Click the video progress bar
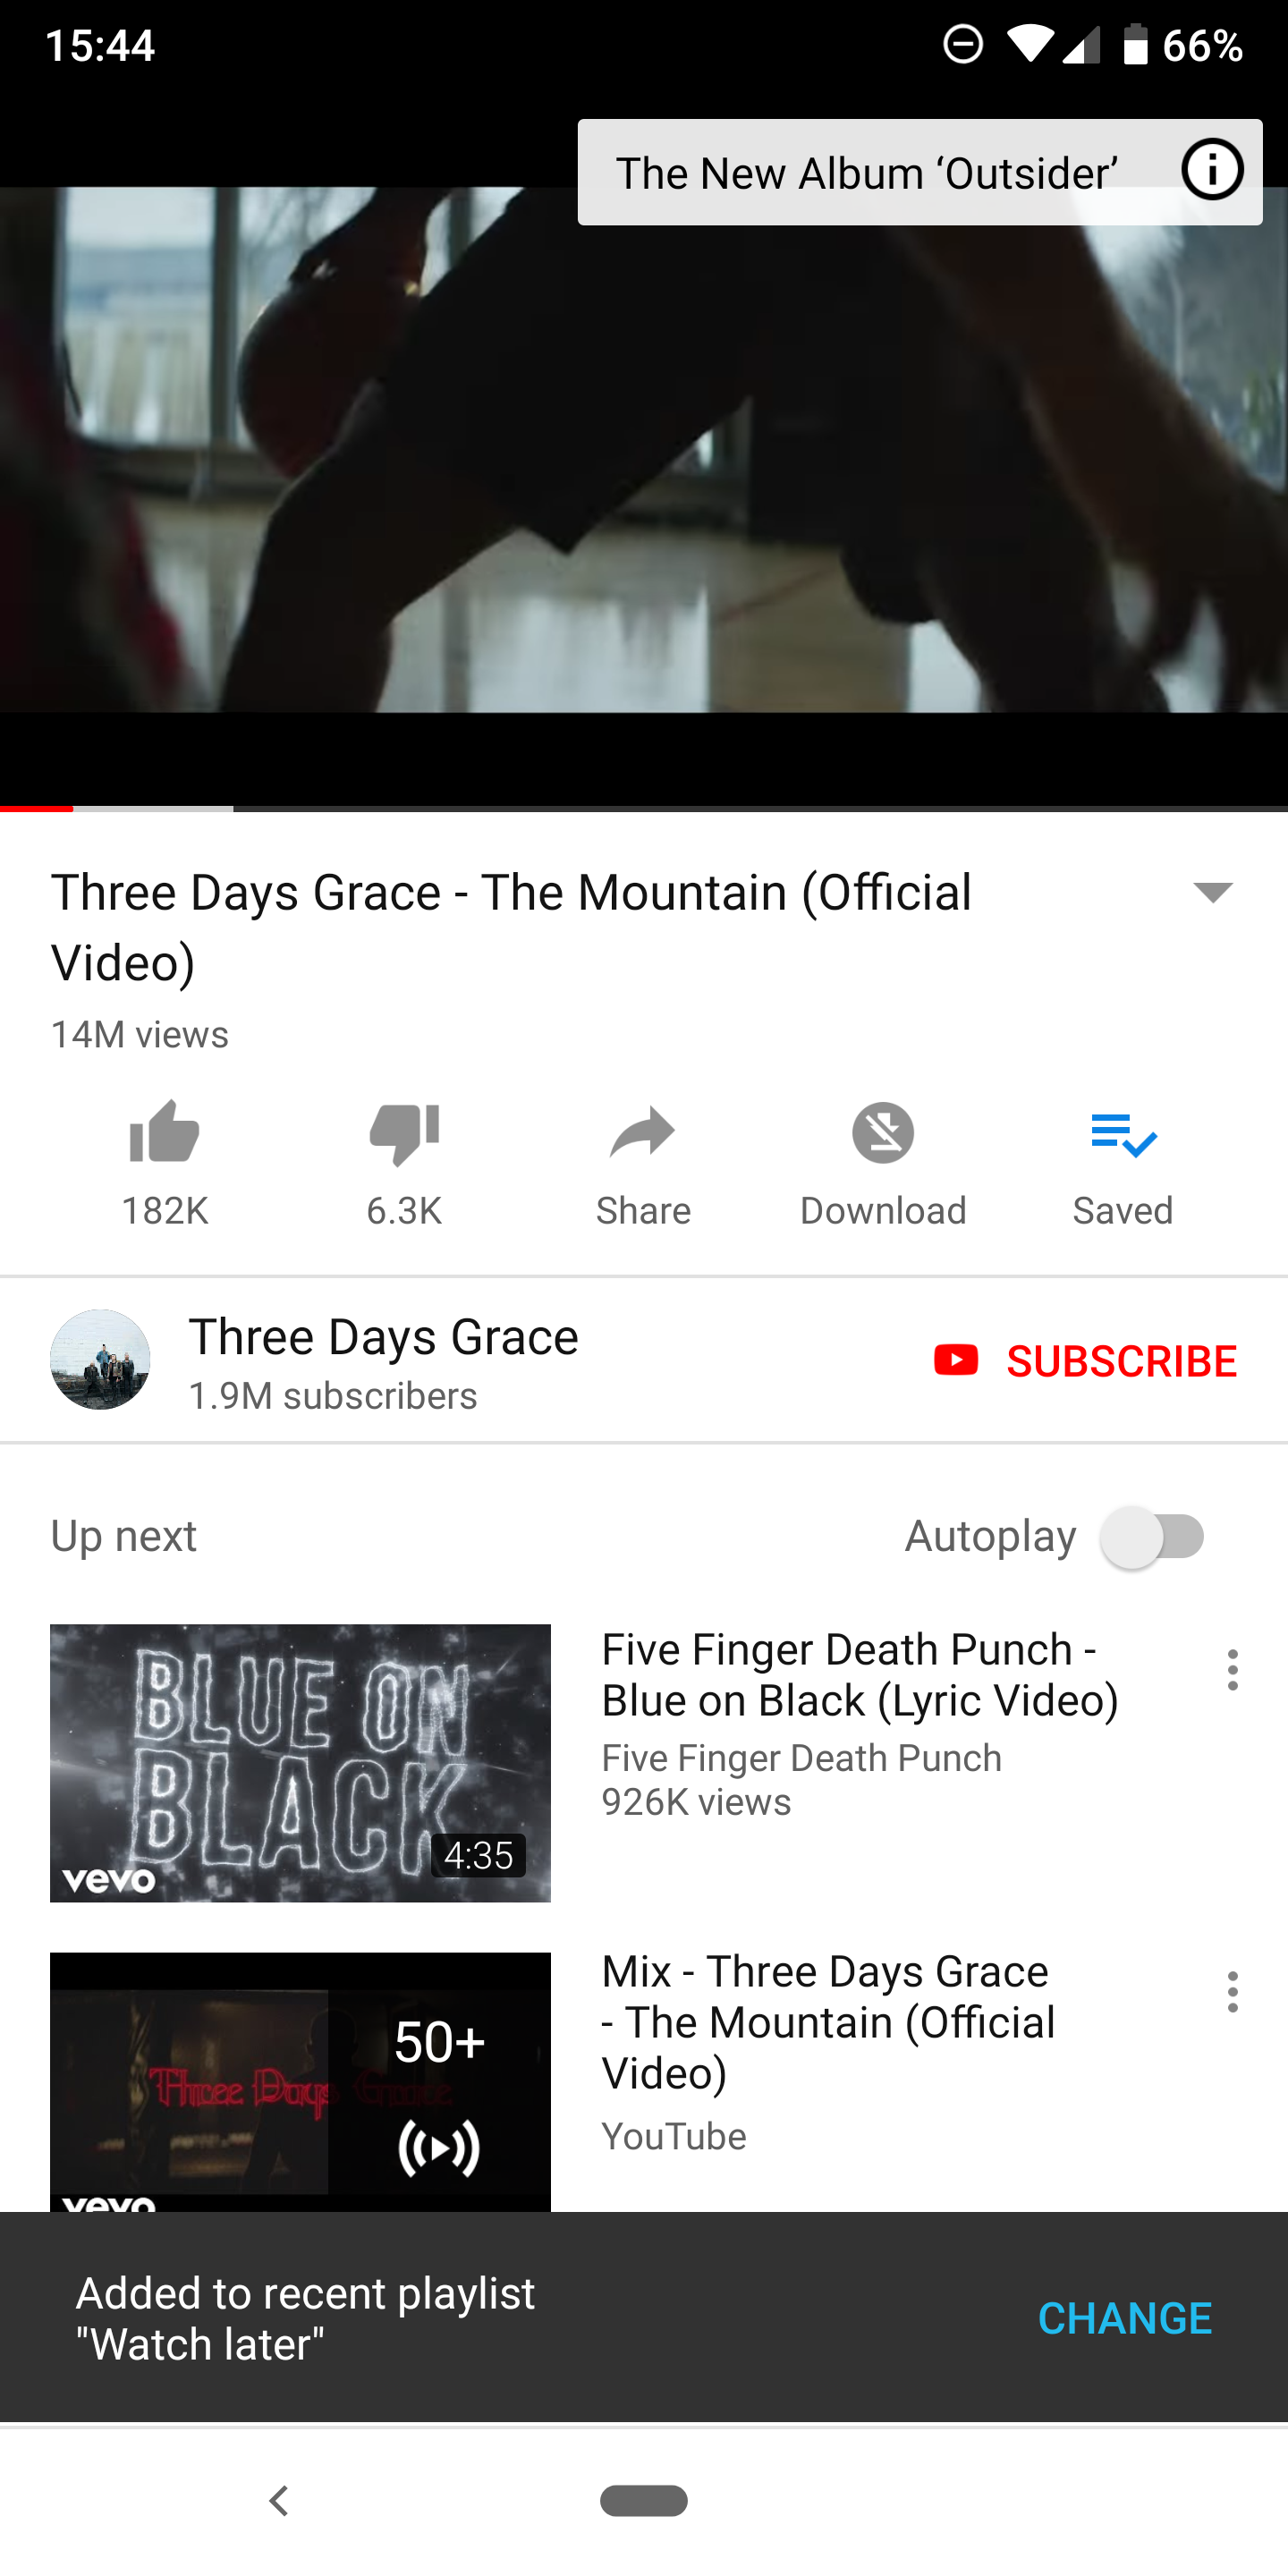Viewport: 1288px width, 2576px height. 644,808
